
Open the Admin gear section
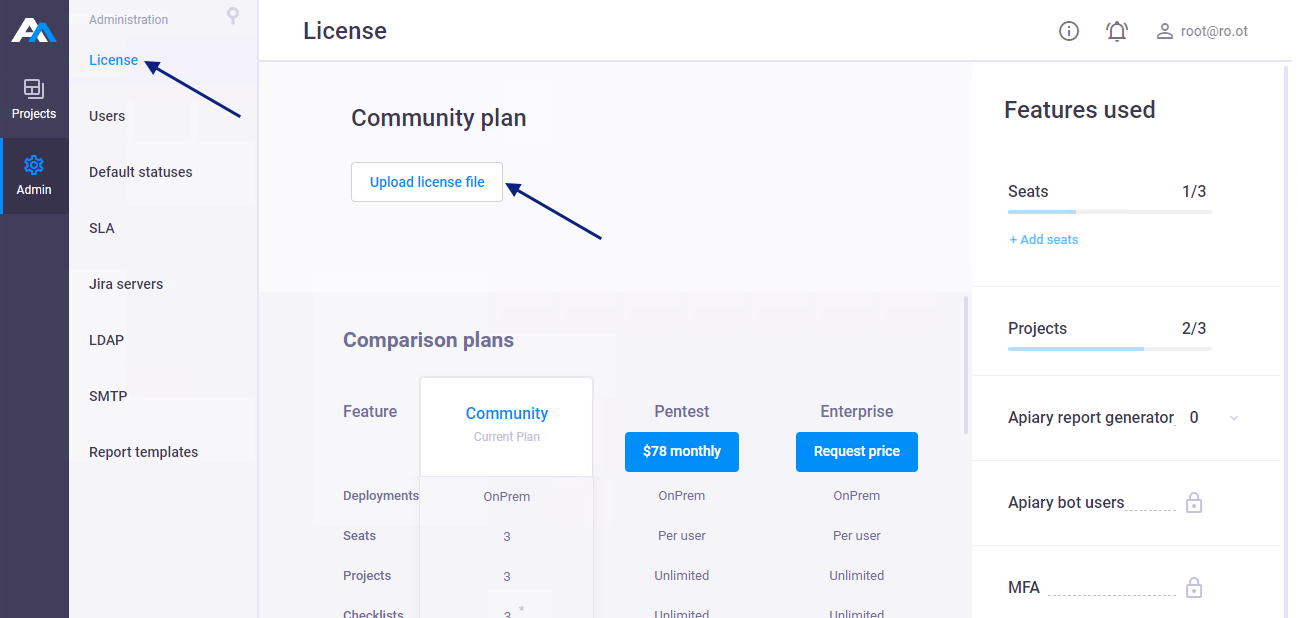click(x=34, y=175)
